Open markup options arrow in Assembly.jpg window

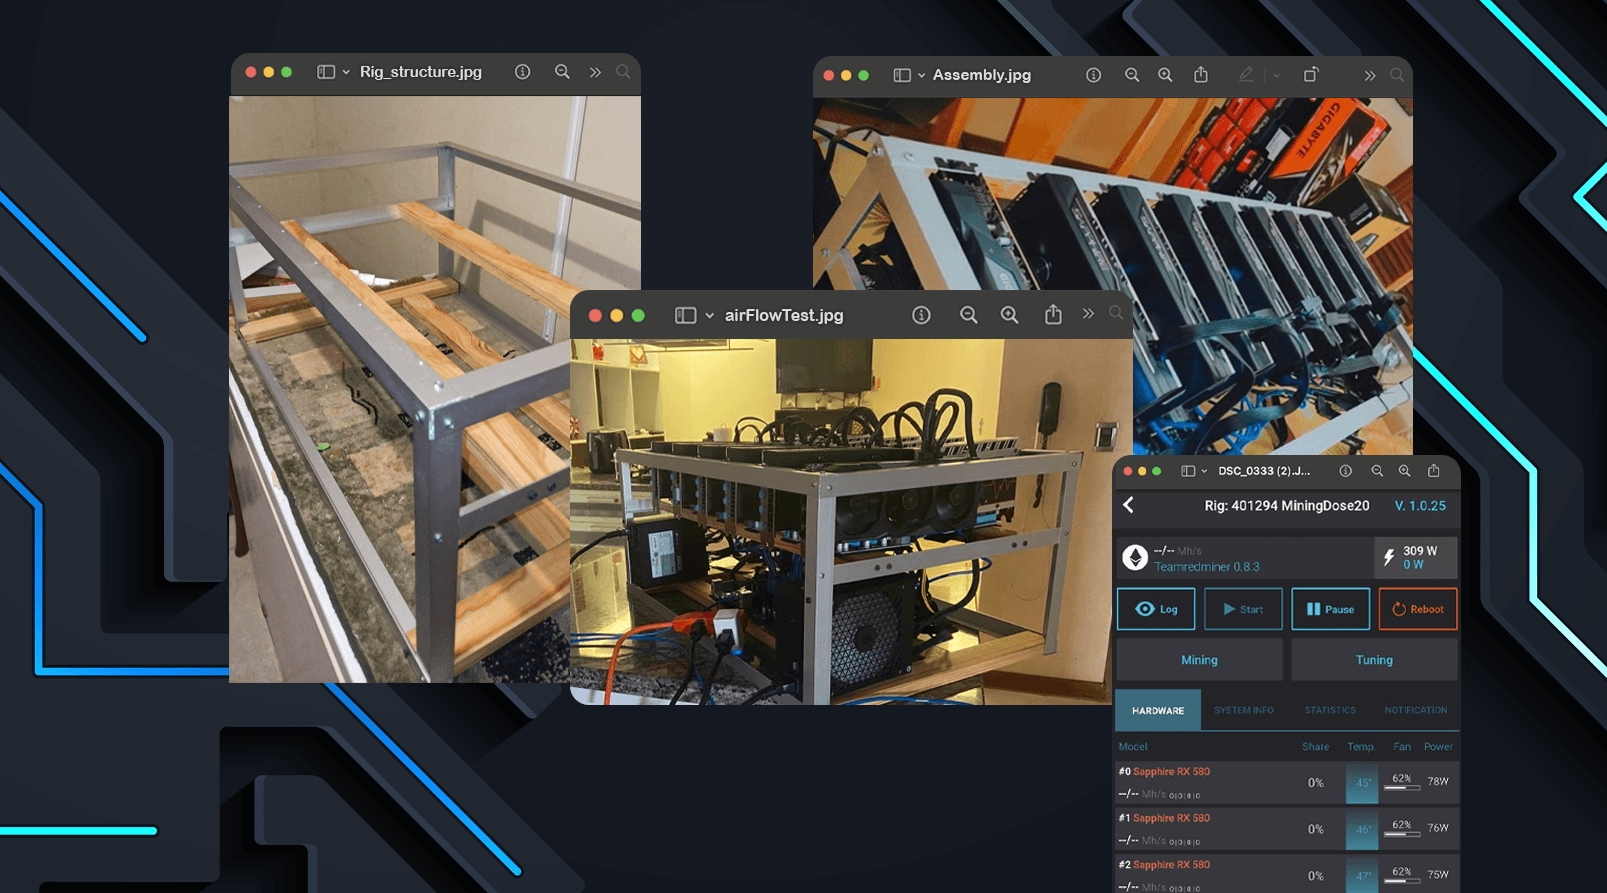pyautogui.click(x=1276, y=75)
